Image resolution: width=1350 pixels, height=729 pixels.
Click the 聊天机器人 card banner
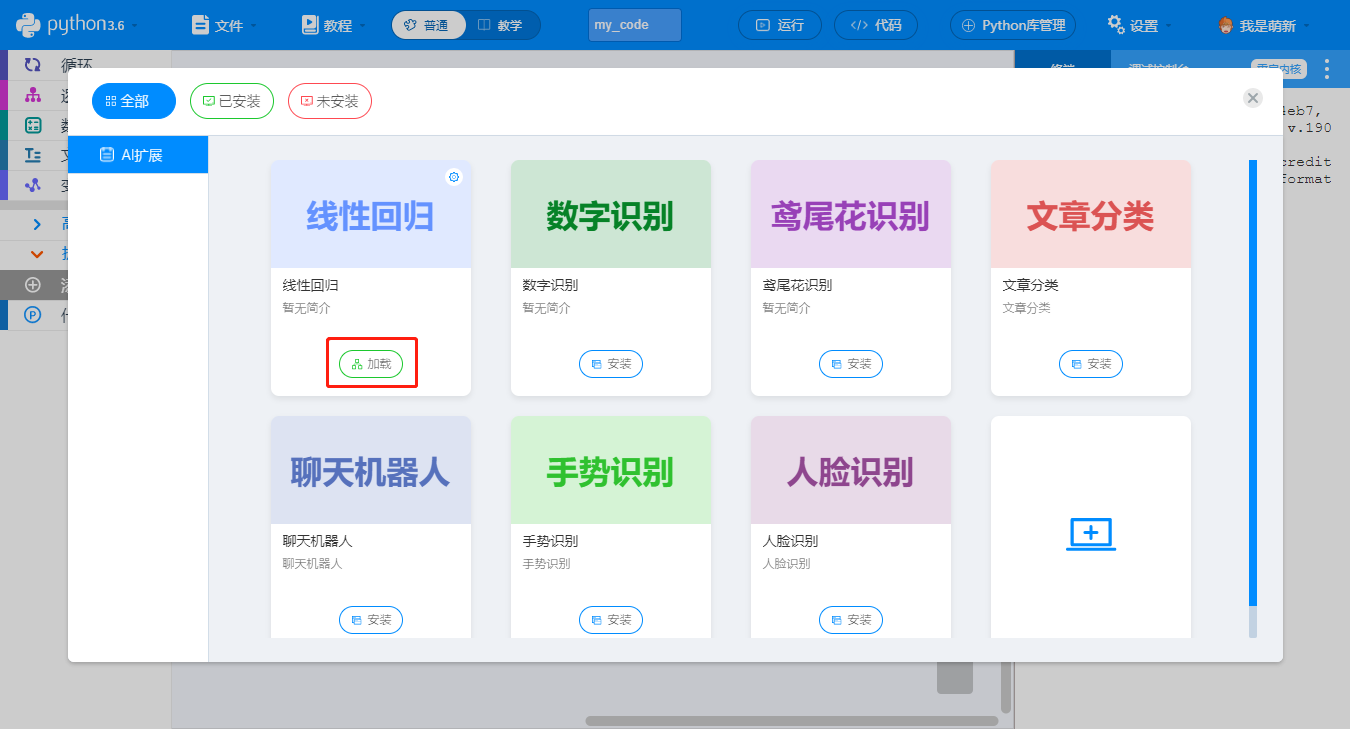click(371, 470)
